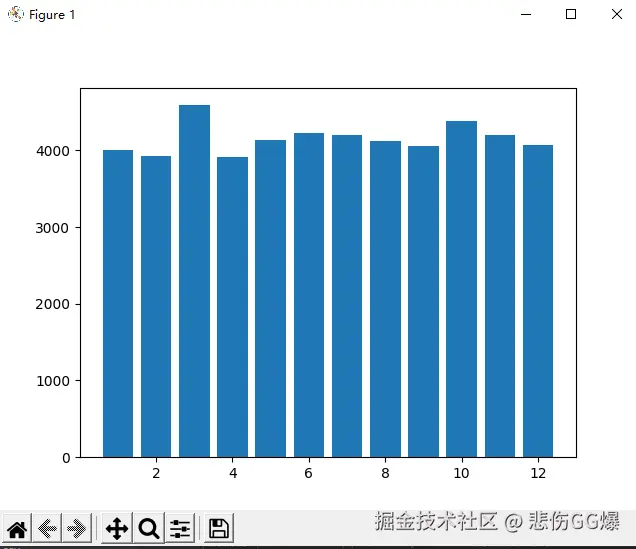Click the tallest bar at x=3
This screenshot has width=636, height=549.
[x=194, y=281]
